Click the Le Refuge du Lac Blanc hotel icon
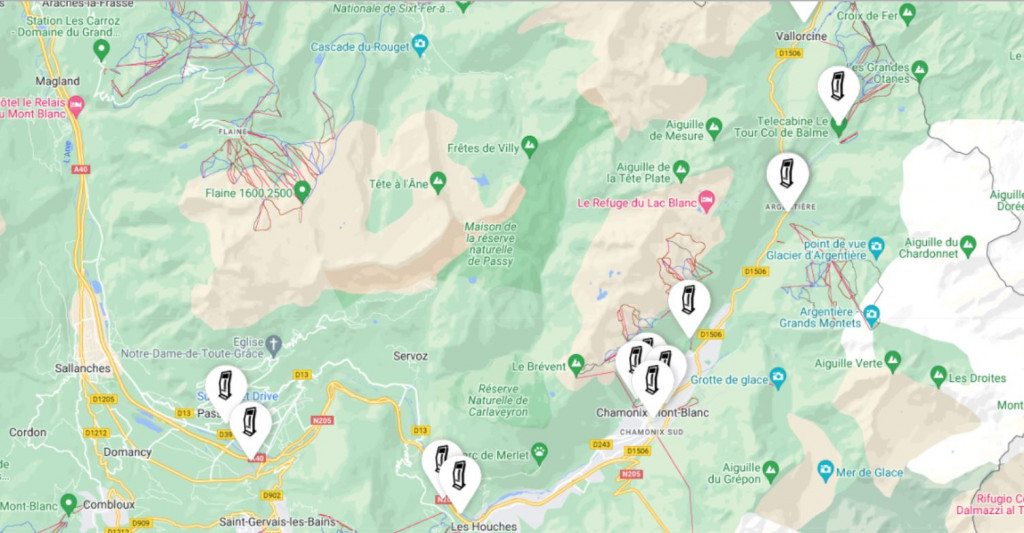The width and height of the screenshot is (1024, 533). coord(706,201)
